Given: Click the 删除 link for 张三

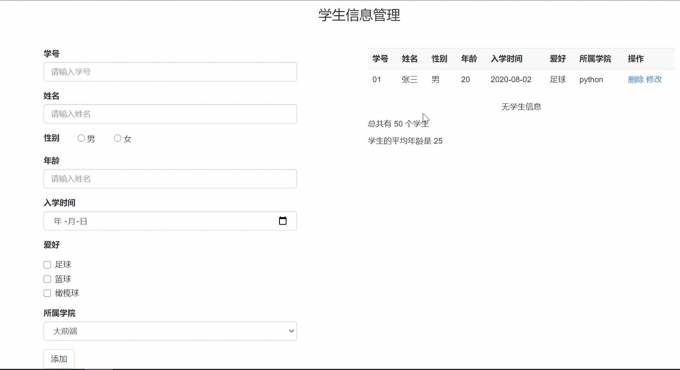Looking at the screenshot, I should (x=636, y=79).
